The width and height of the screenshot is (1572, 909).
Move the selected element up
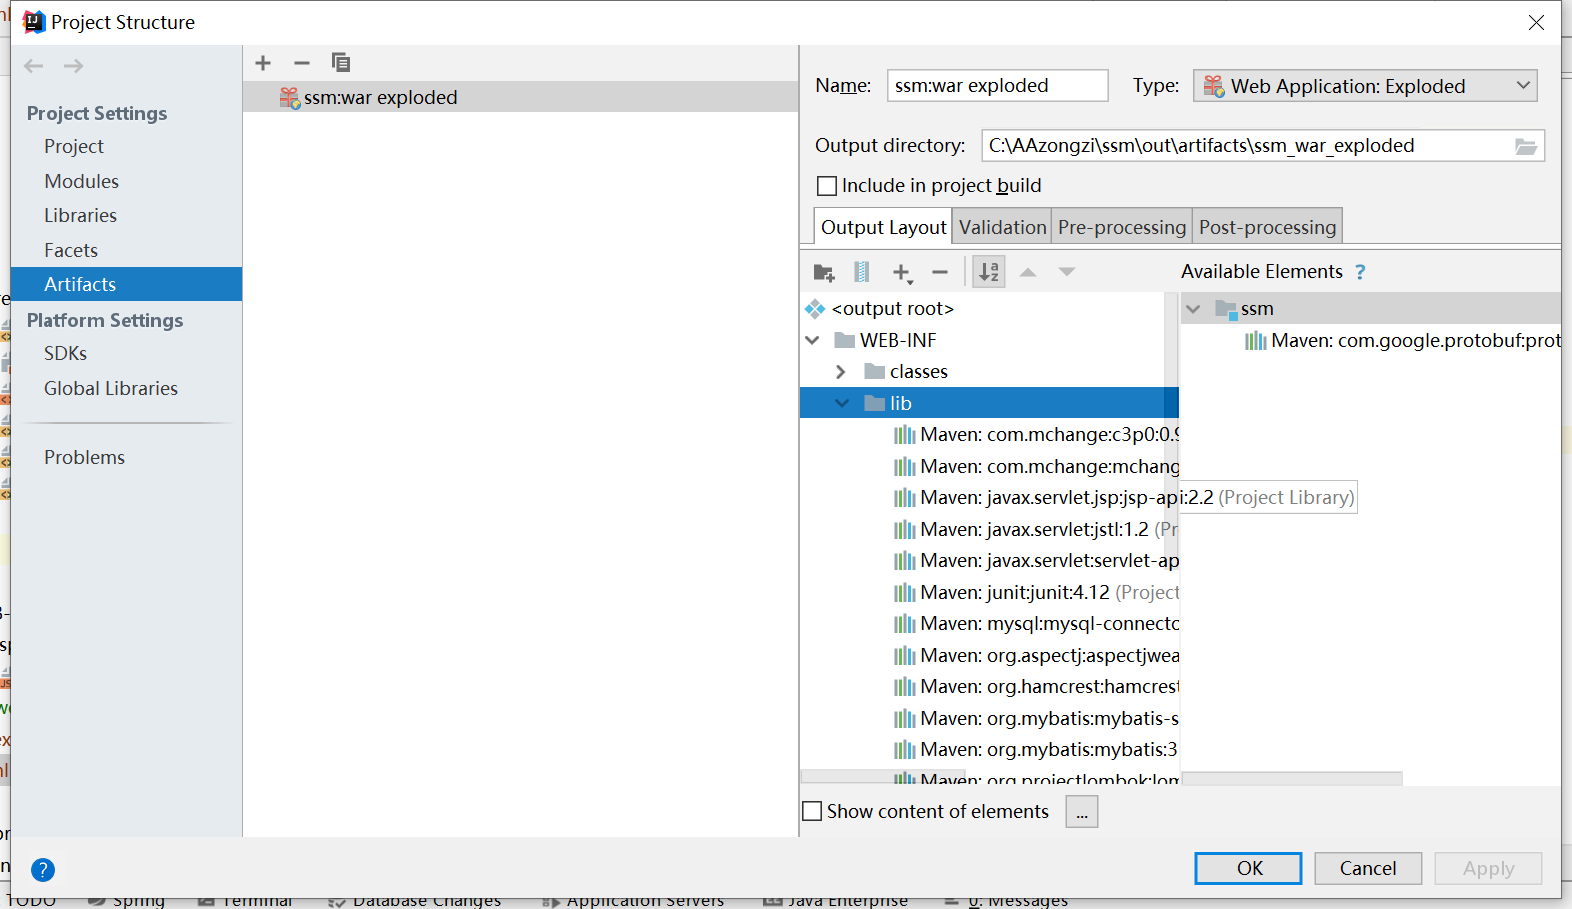pyautogui.click(x=1028, y=272)
